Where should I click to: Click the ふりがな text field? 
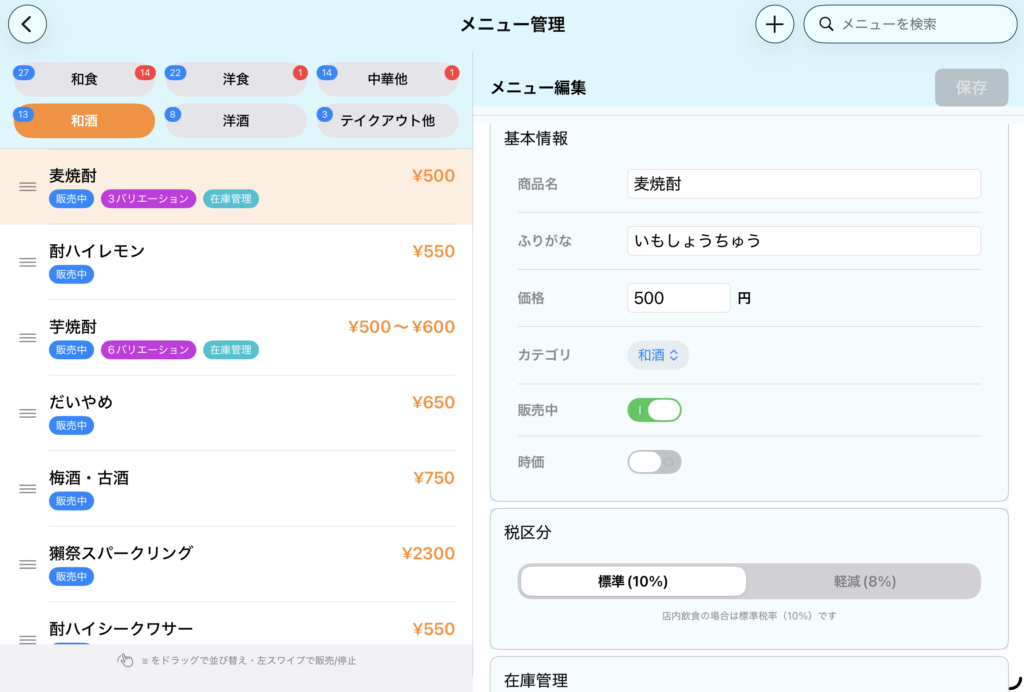804,241
